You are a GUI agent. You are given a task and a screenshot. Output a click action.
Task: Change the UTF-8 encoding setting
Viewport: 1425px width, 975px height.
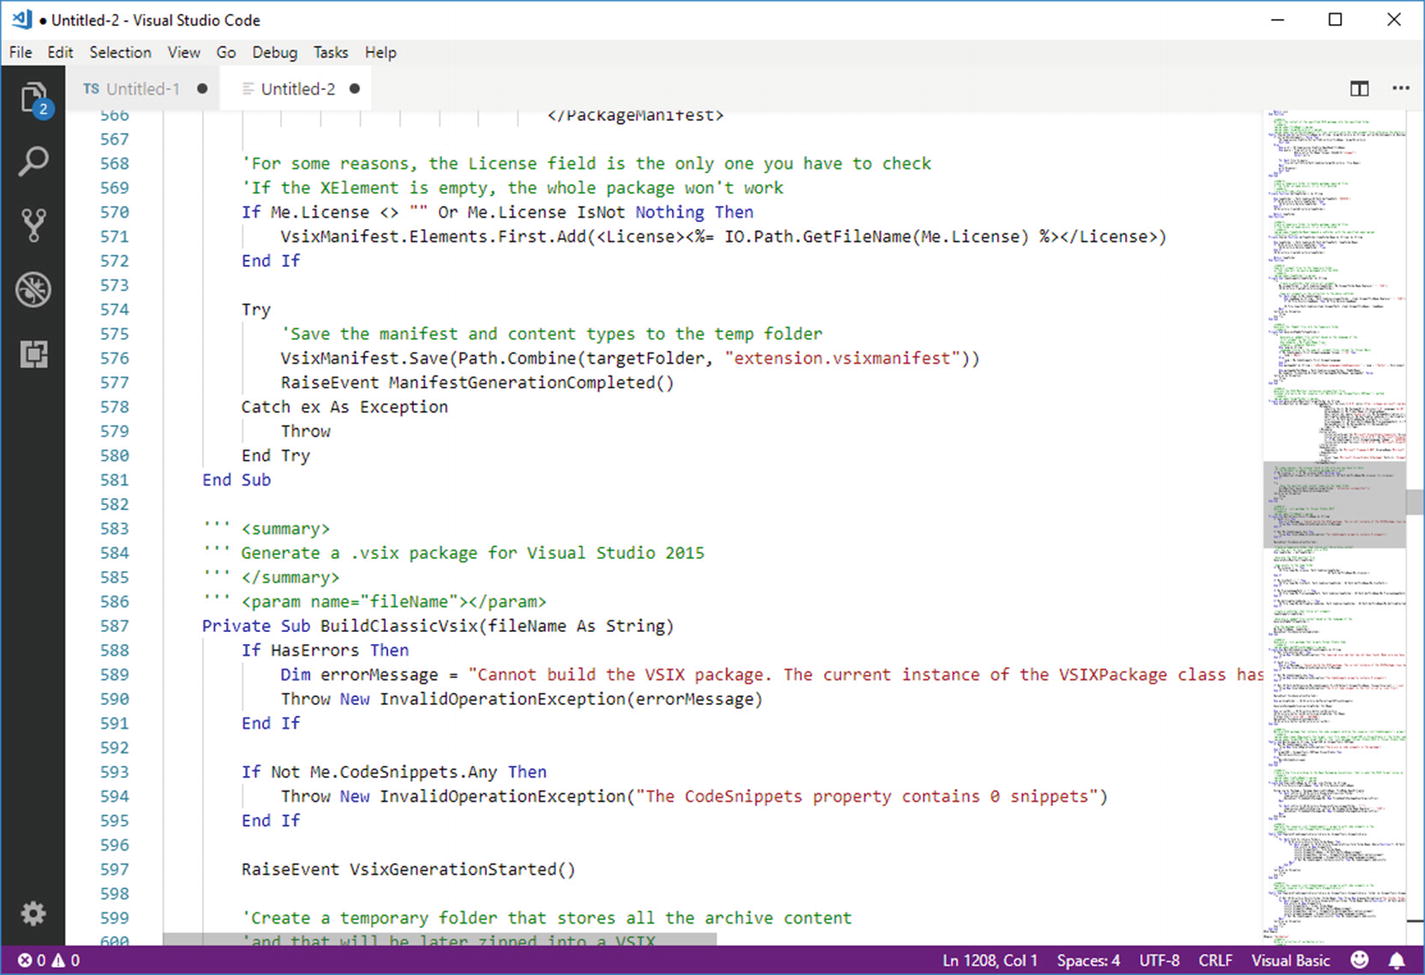pyautogui.click(x=1160, y=959)
